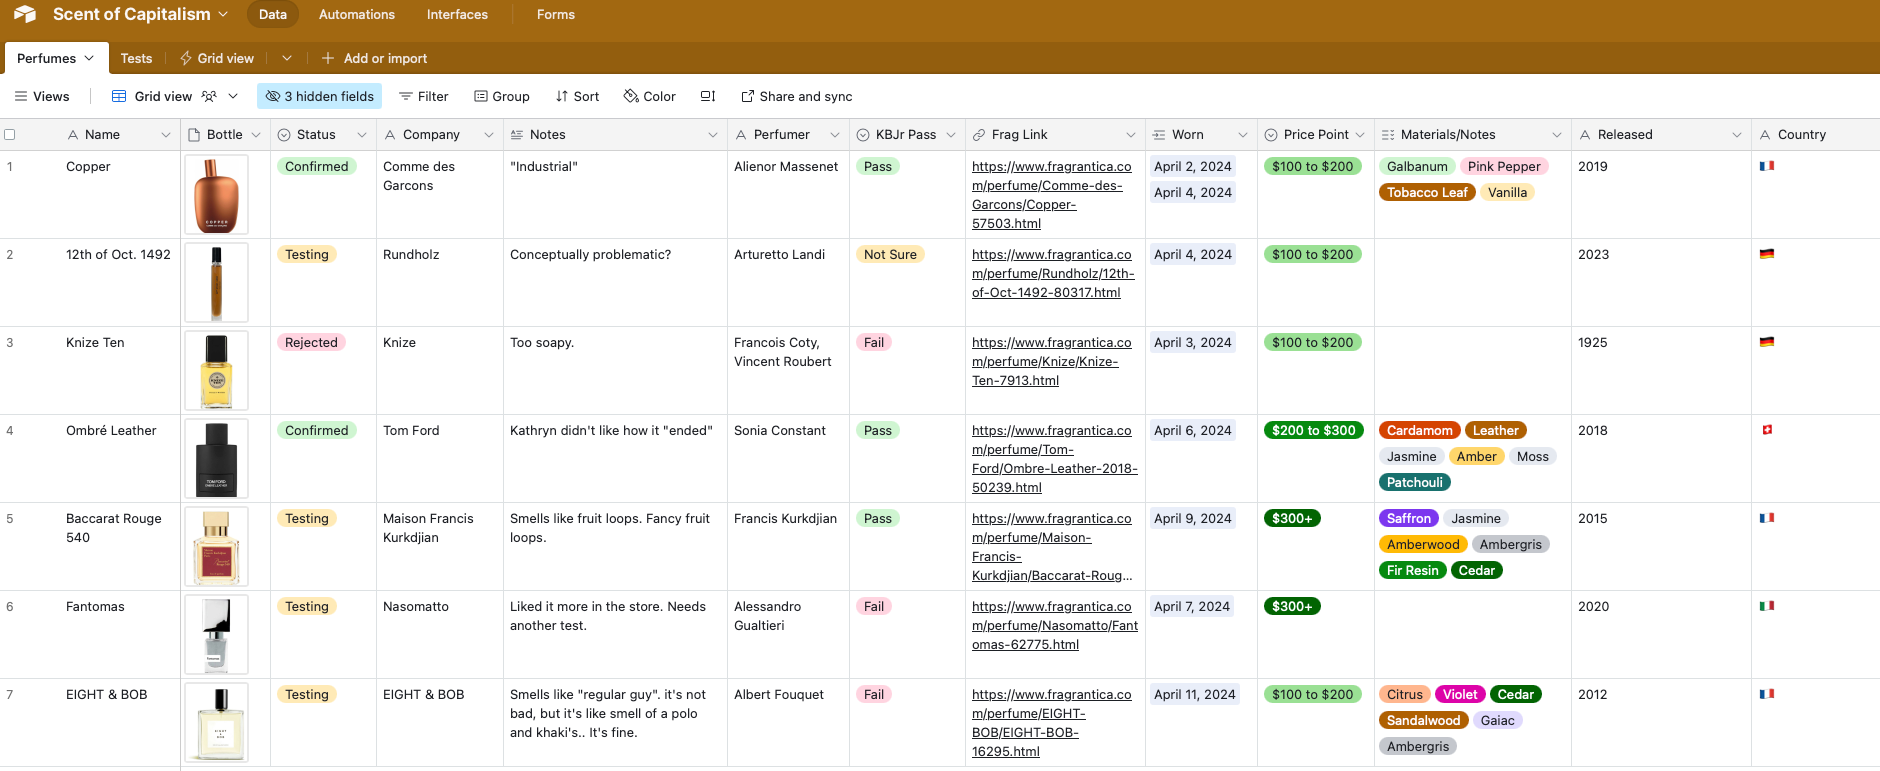Screen dimensions: 1880x771
Task: Click the $300+ tag in Baccarat Rouge row
Action: click(1292, 518)
